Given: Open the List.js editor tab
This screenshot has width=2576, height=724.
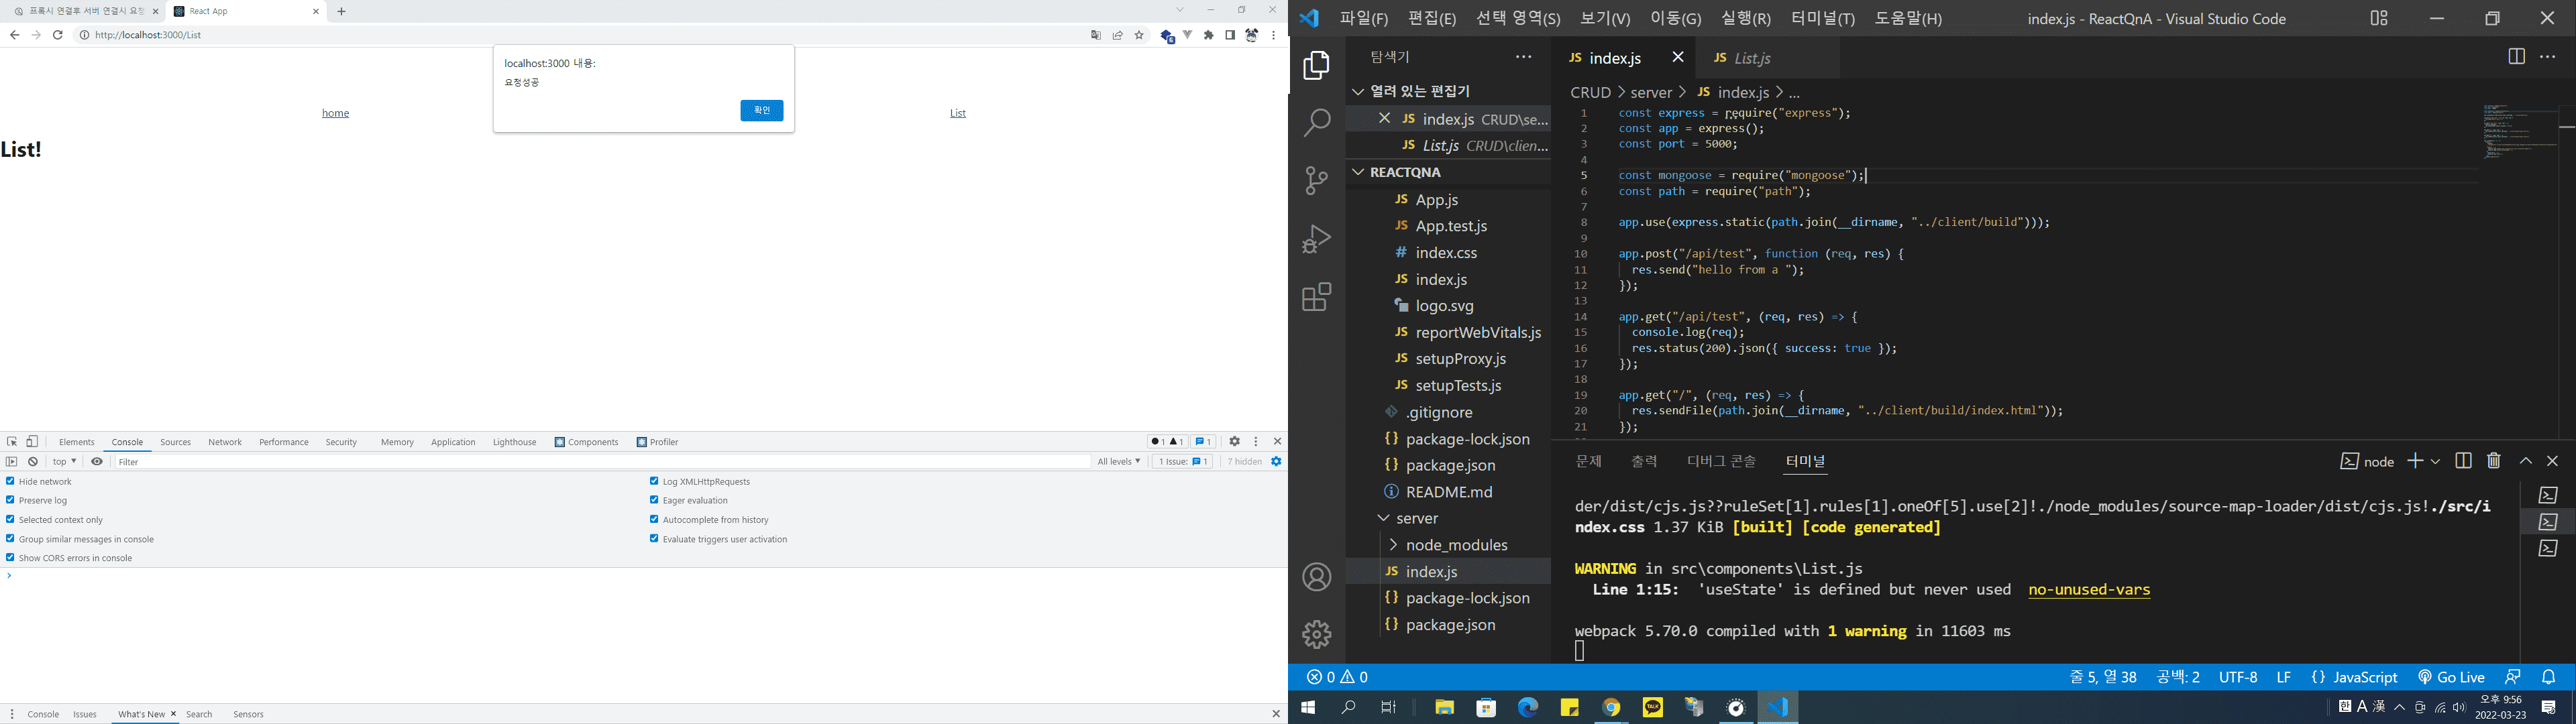Looking at the screenshot, I should [1751, 58].
